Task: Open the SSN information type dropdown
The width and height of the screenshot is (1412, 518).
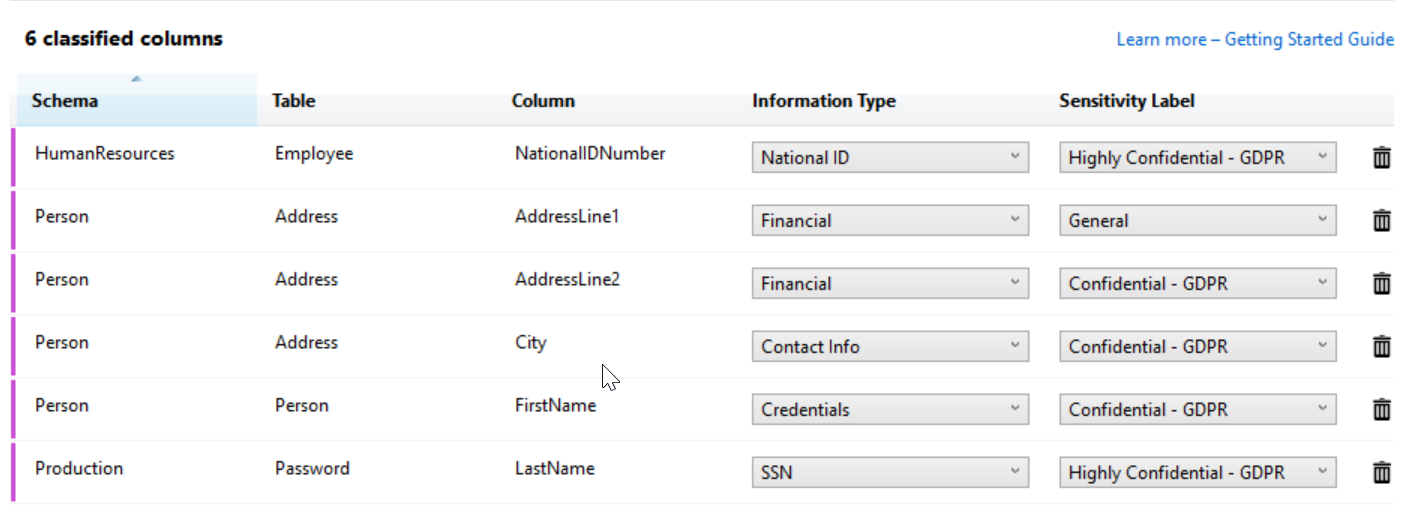Action: pyautogui.click(x=890, y=472)
